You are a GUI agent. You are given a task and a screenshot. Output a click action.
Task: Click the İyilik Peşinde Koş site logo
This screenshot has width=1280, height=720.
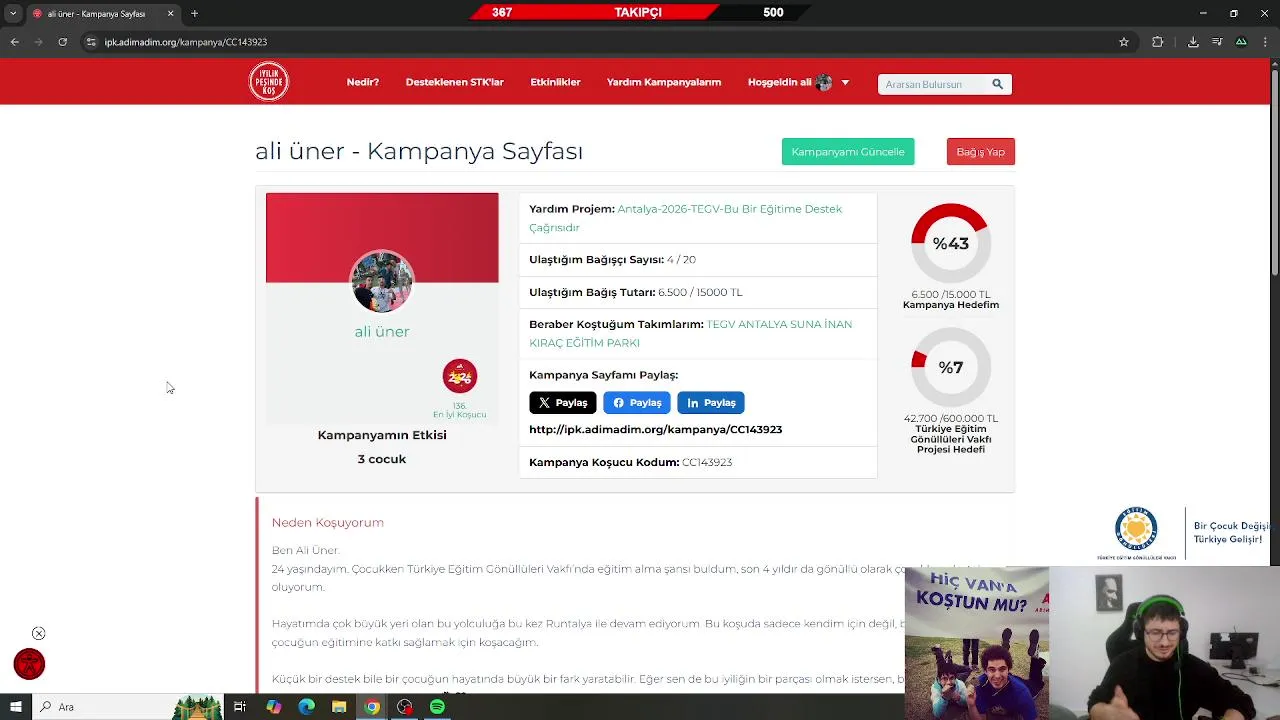point(269,82)
